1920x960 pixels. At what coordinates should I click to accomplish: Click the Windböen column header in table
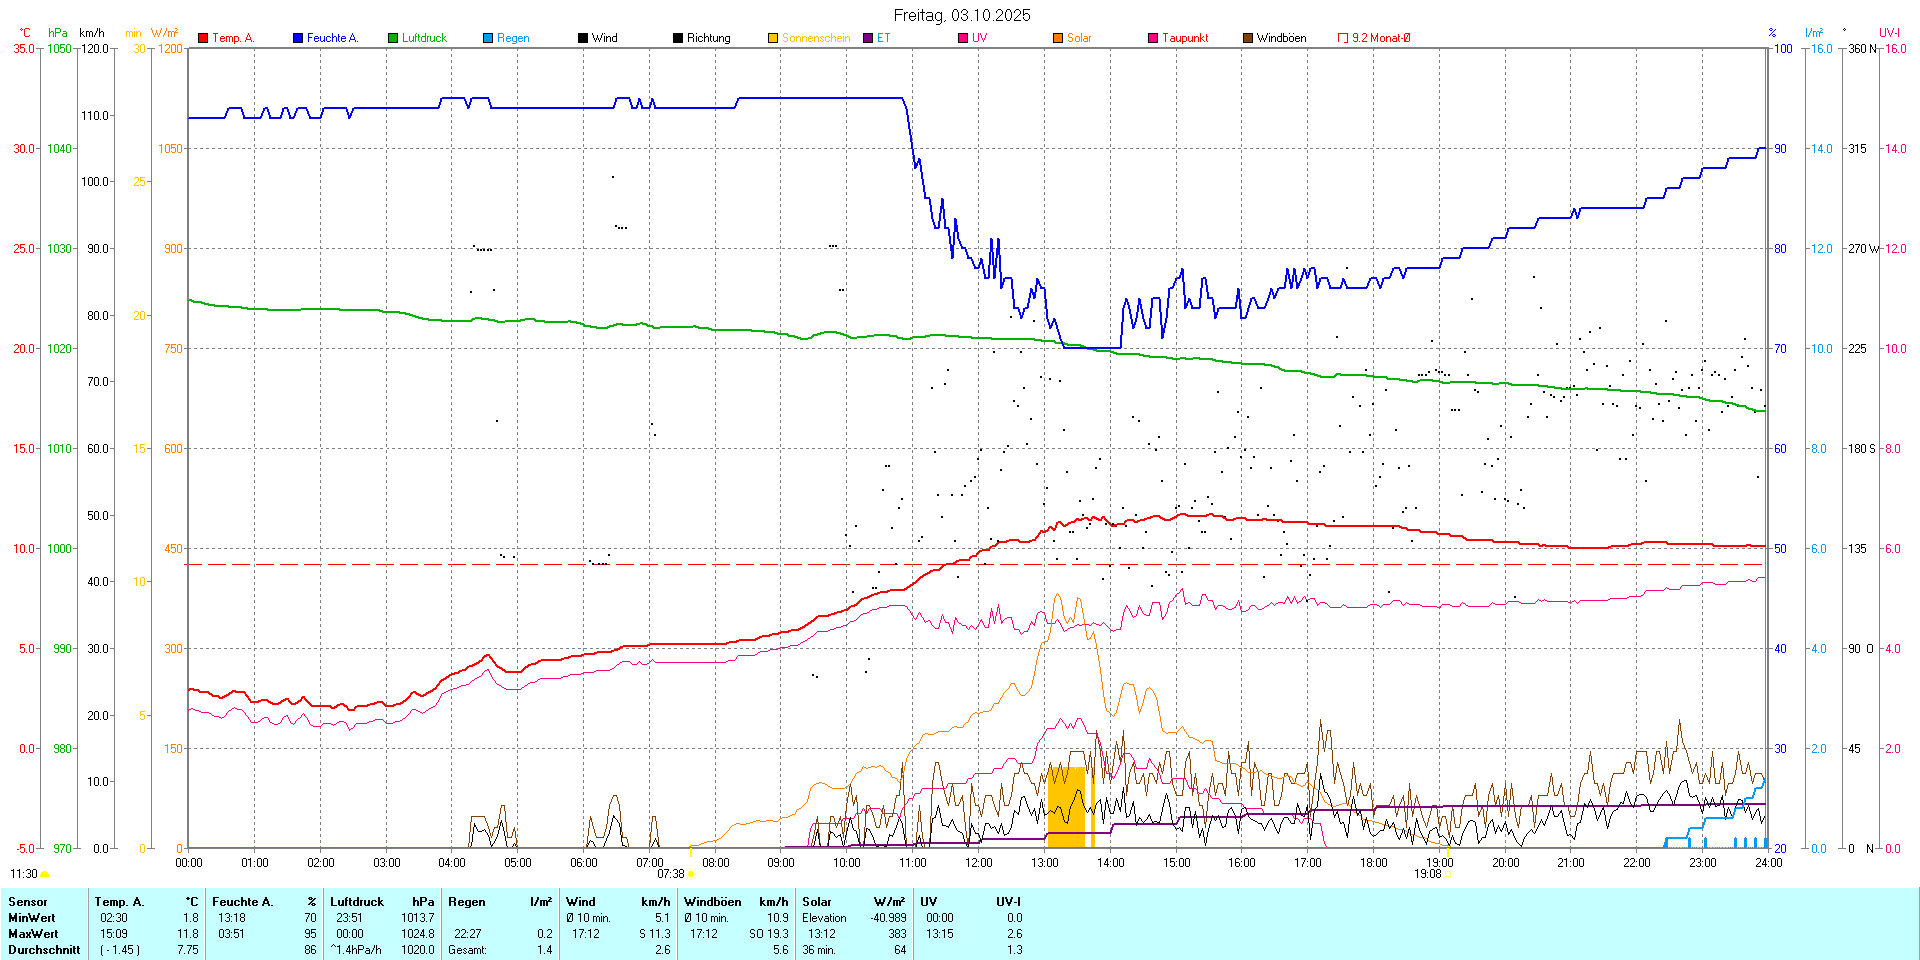click(713, 902)
